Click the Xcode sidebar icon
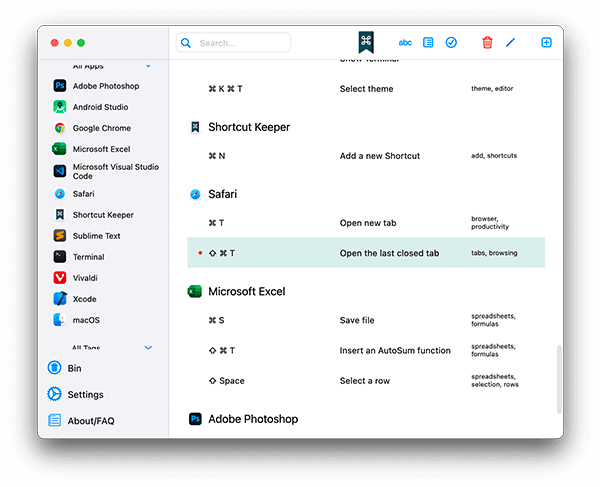The image size is (600, 487). tap(60, 299)
